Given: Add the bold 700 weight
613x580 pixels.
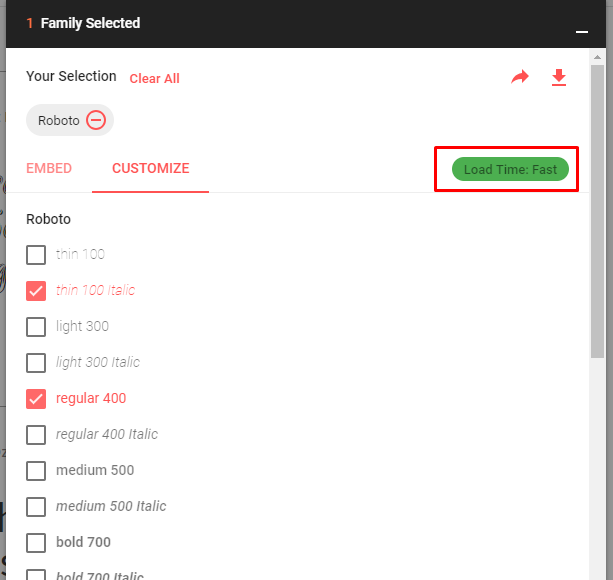Looking at the screenshot, I should click(x=36, y=542).
